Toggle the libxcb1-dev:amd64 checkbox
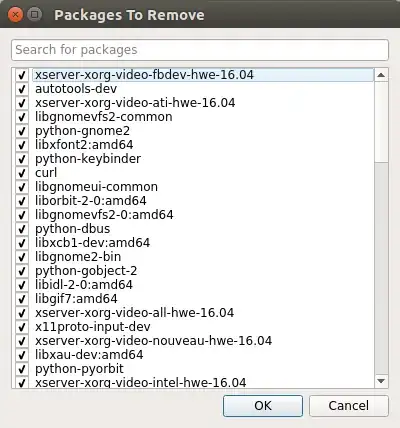 (x=22, y=243)
